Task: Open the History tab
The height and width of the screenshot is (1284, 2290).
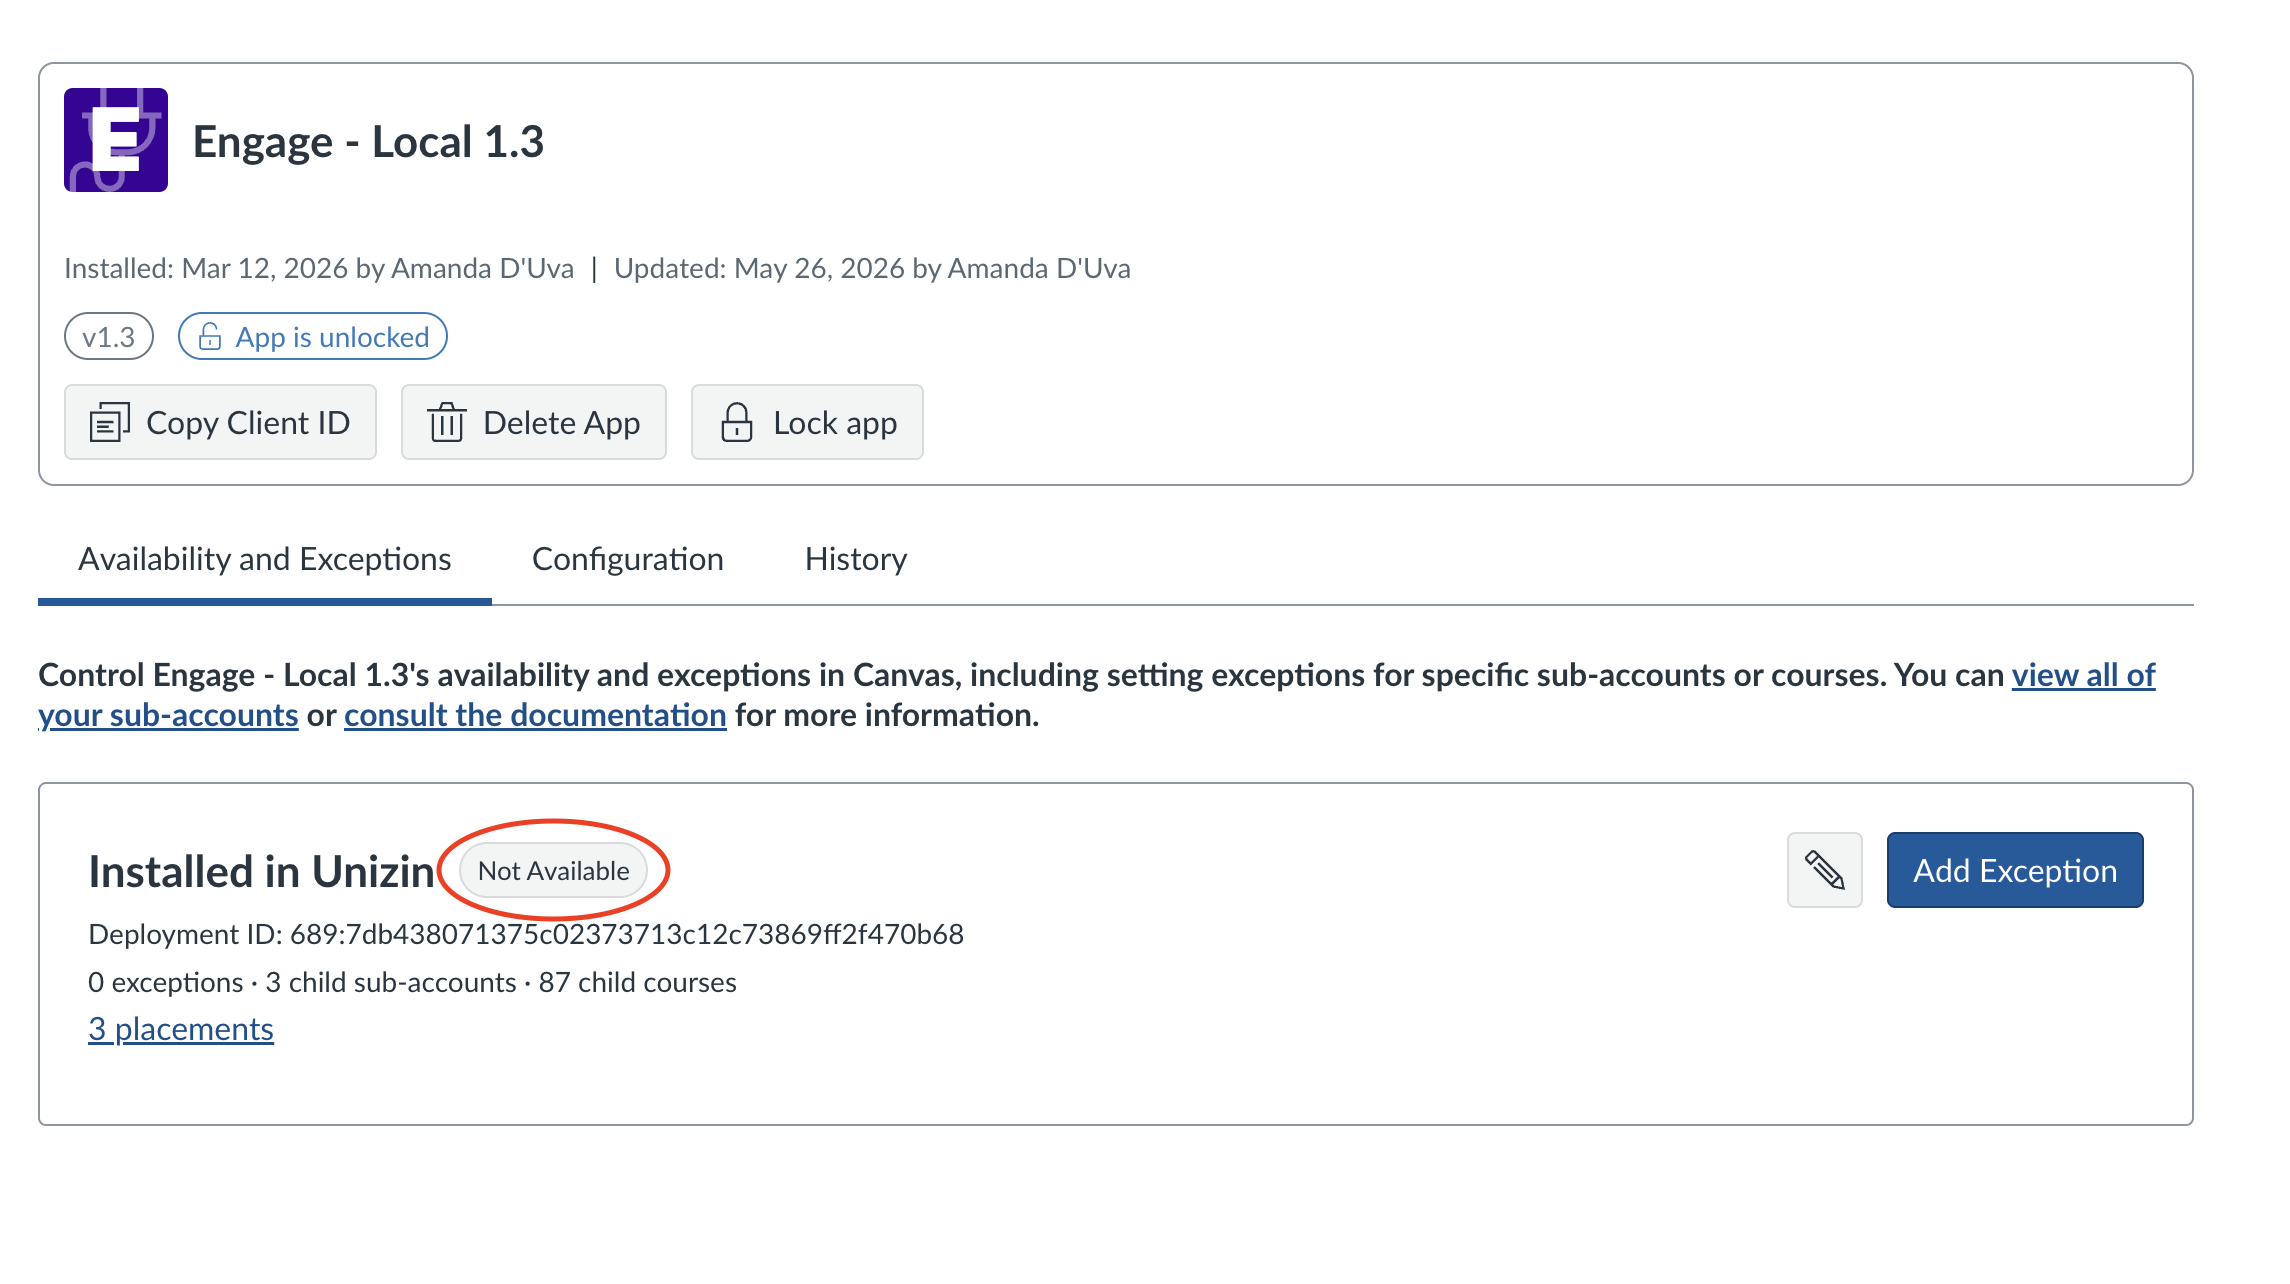Action: (856, 559)
